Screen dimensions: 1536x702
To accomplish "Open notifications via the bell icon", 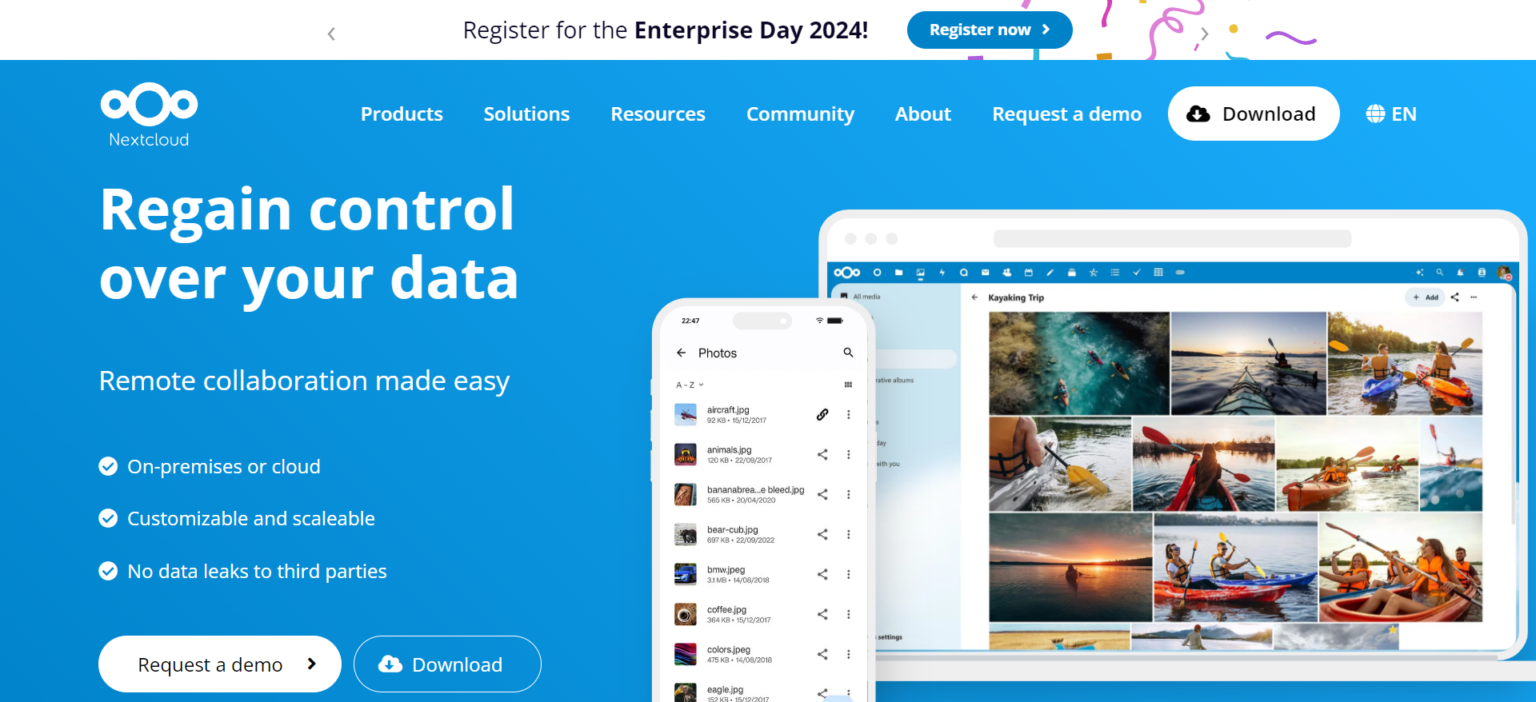I will [1461, 272].
